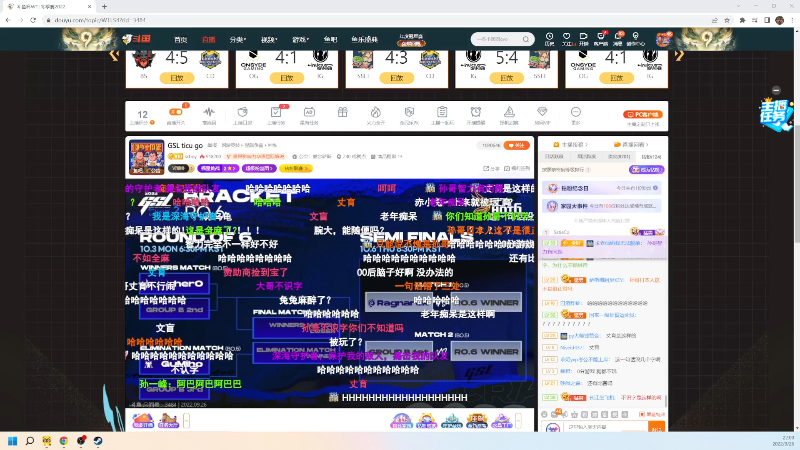Image resolution: width=800 pixels, height=450 pixels.
Task: Open Chrome from the taskbar
Action: click(x=64, y=441)
